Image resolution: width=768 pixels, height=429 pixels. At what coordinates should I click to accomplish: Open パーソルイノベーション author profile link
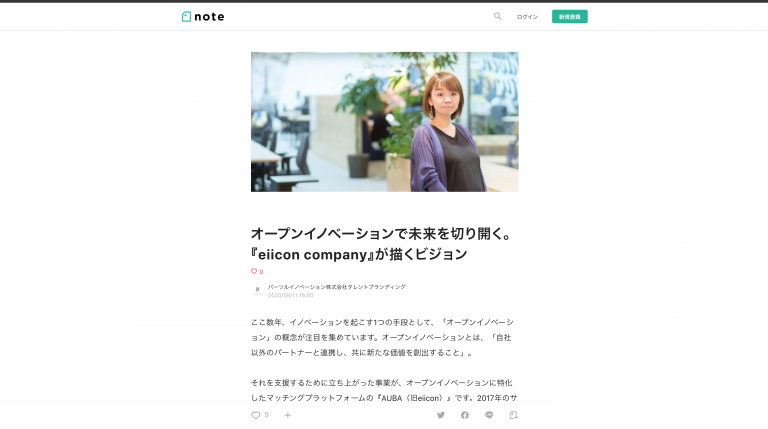point(336,287)
